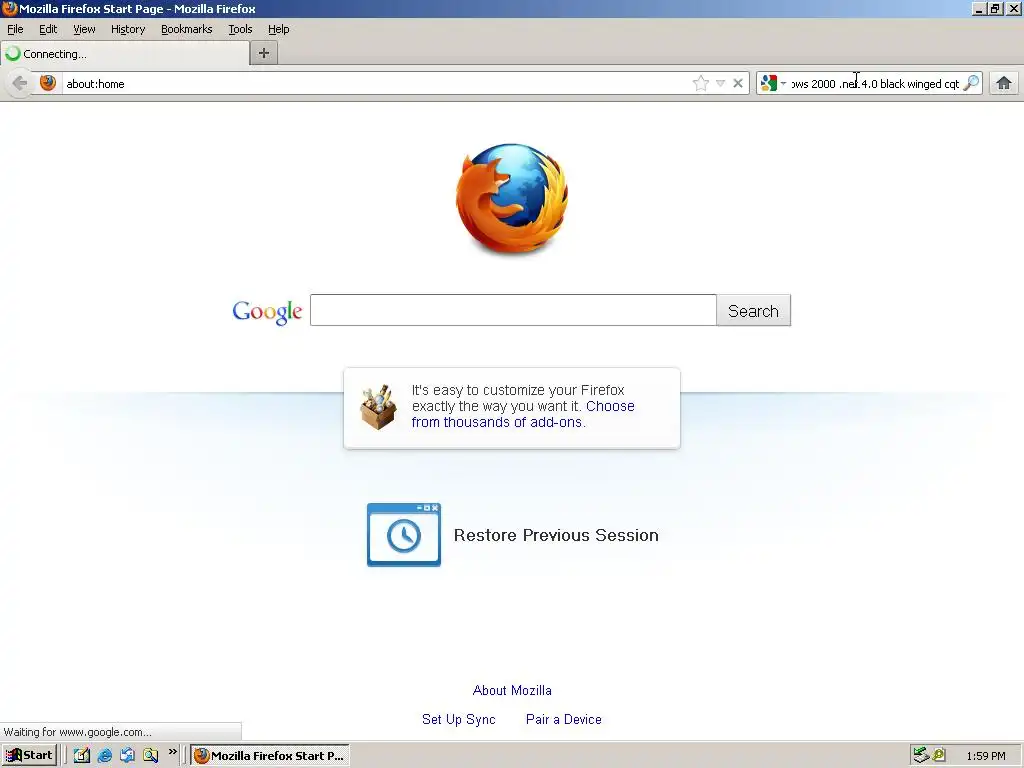1024x768 pixels.
Task: Stop loading with the X button
Action: pos(738,84)
